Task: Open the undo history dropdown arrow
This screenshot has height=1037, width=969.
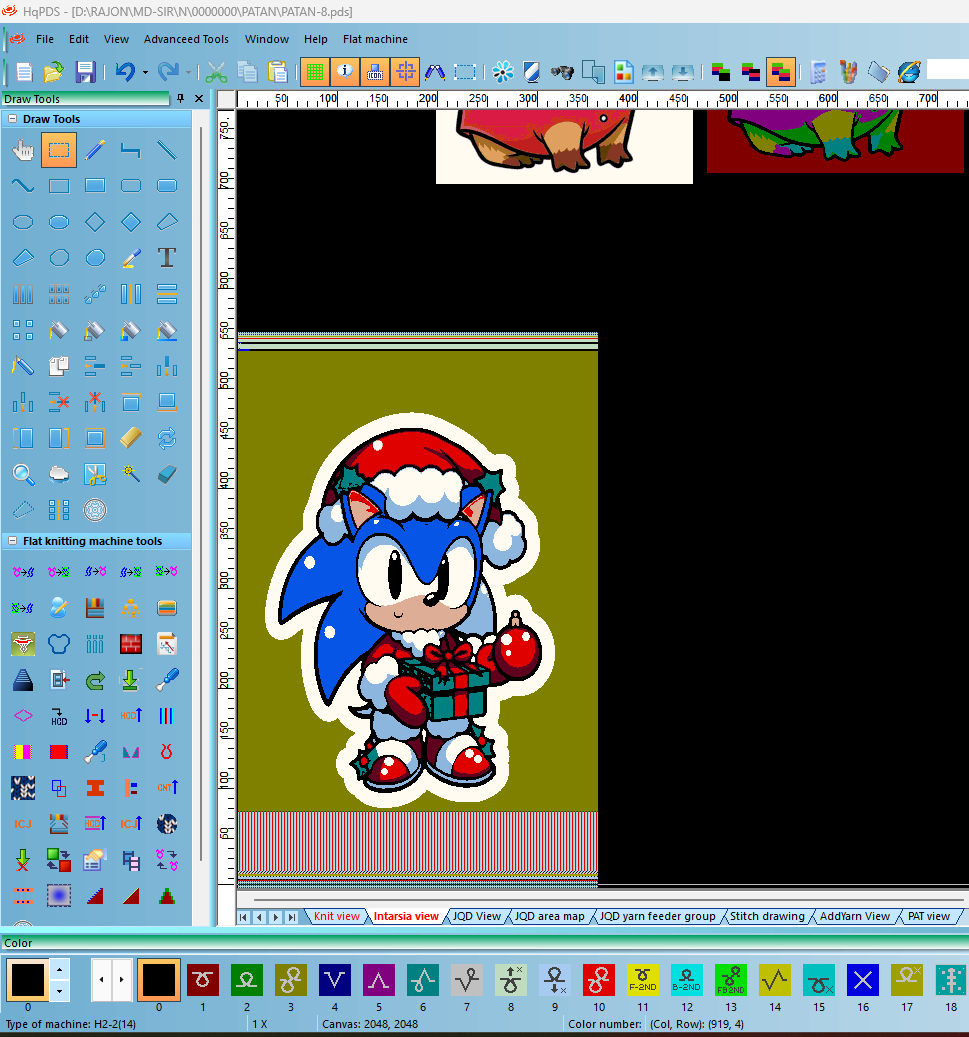Action: tap(145, 72)
